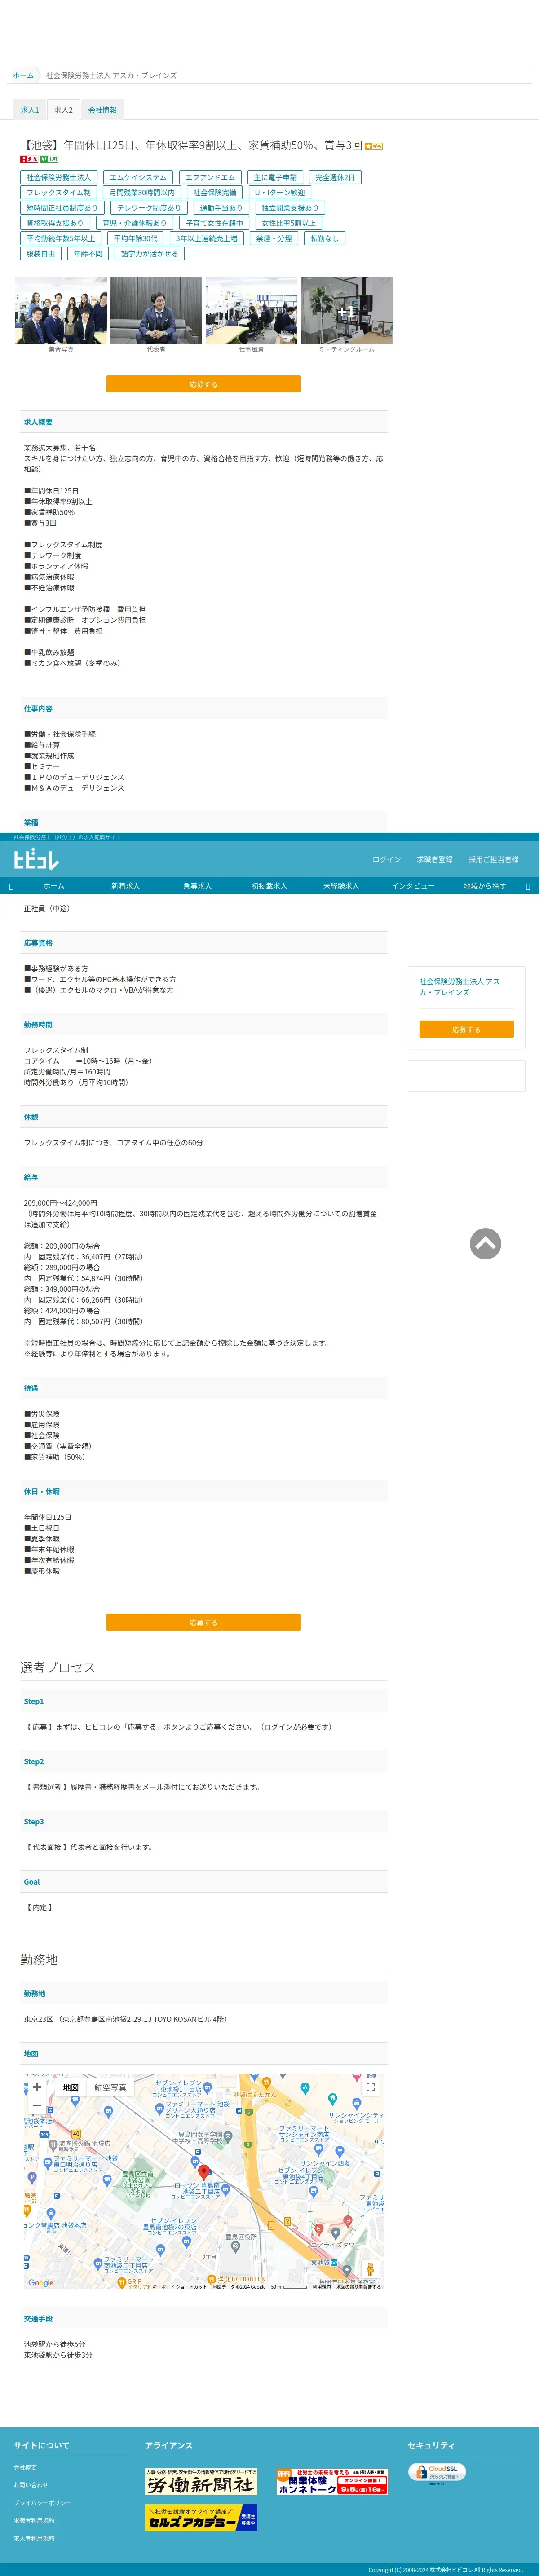Screen dimensions: 539x2576
Task: Open the 求職者登録 link
Action: (435, 859)
